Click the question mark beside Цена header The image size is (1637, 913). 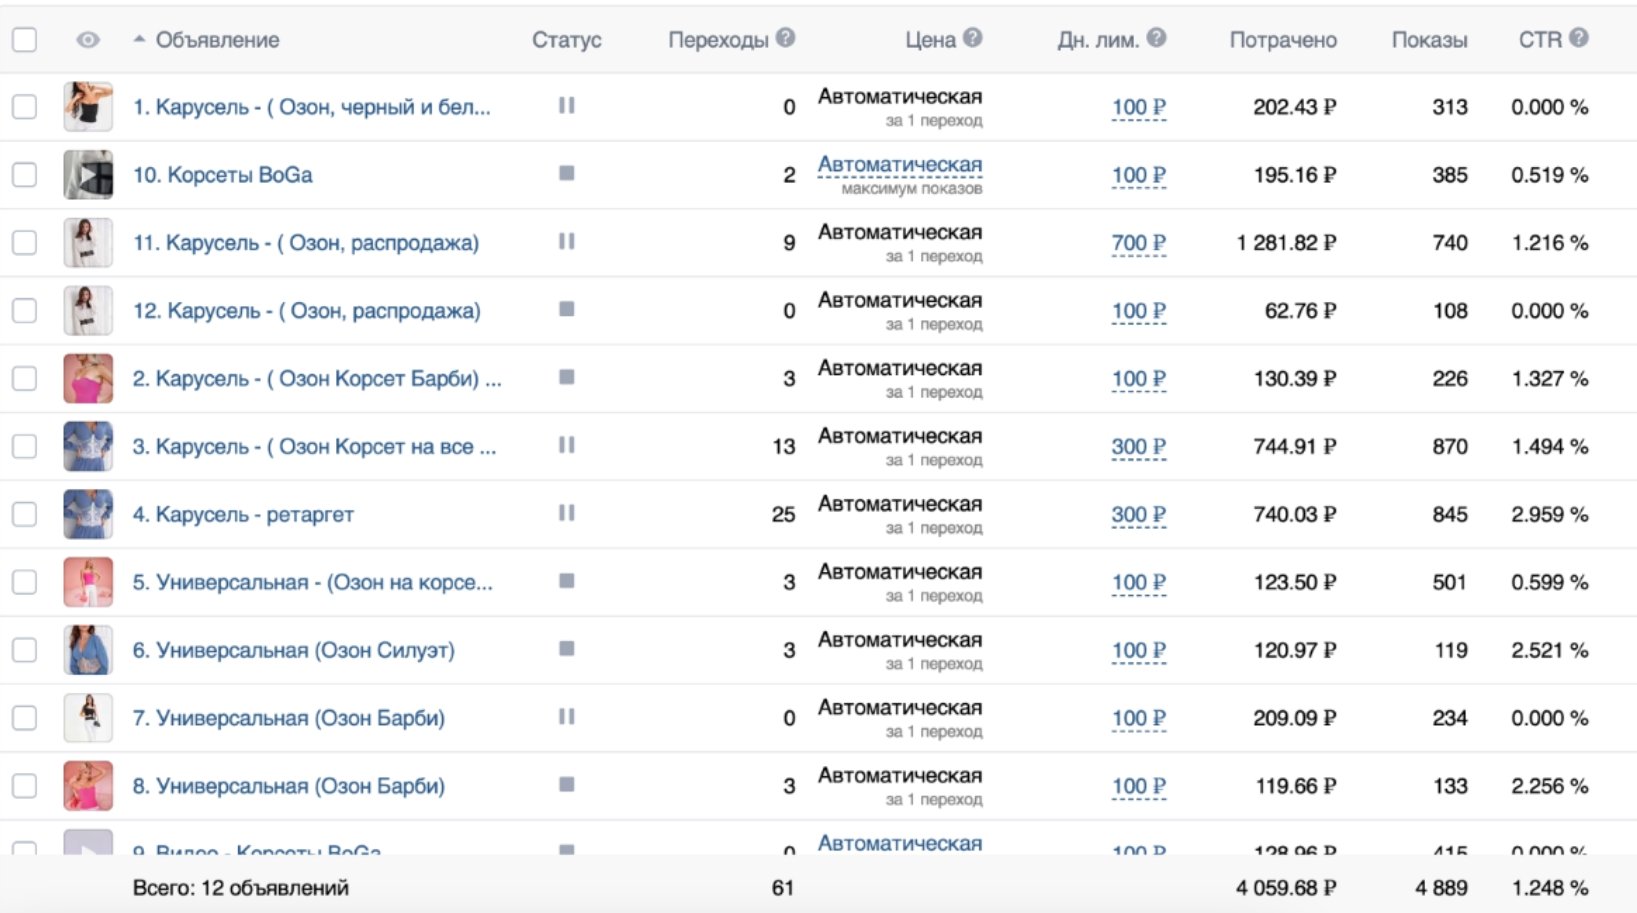tap(972, 38)
